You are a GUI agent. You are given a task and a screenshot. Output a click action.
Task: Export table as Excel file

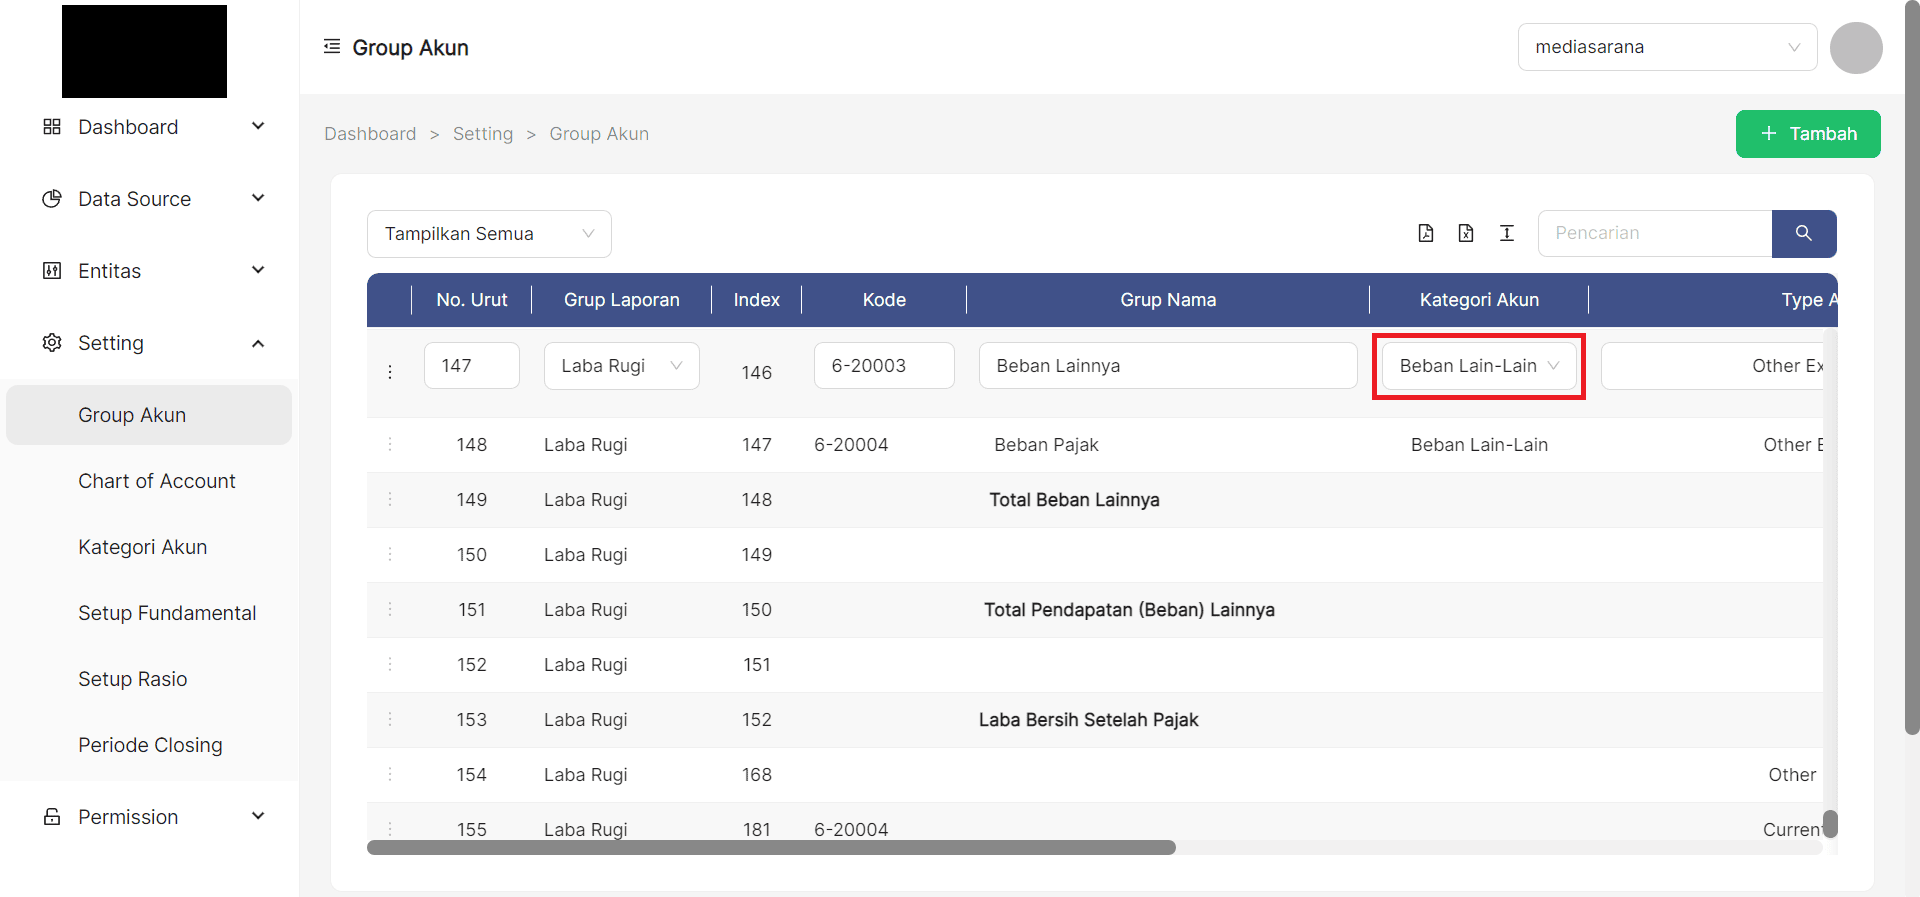click(1466, 233)
